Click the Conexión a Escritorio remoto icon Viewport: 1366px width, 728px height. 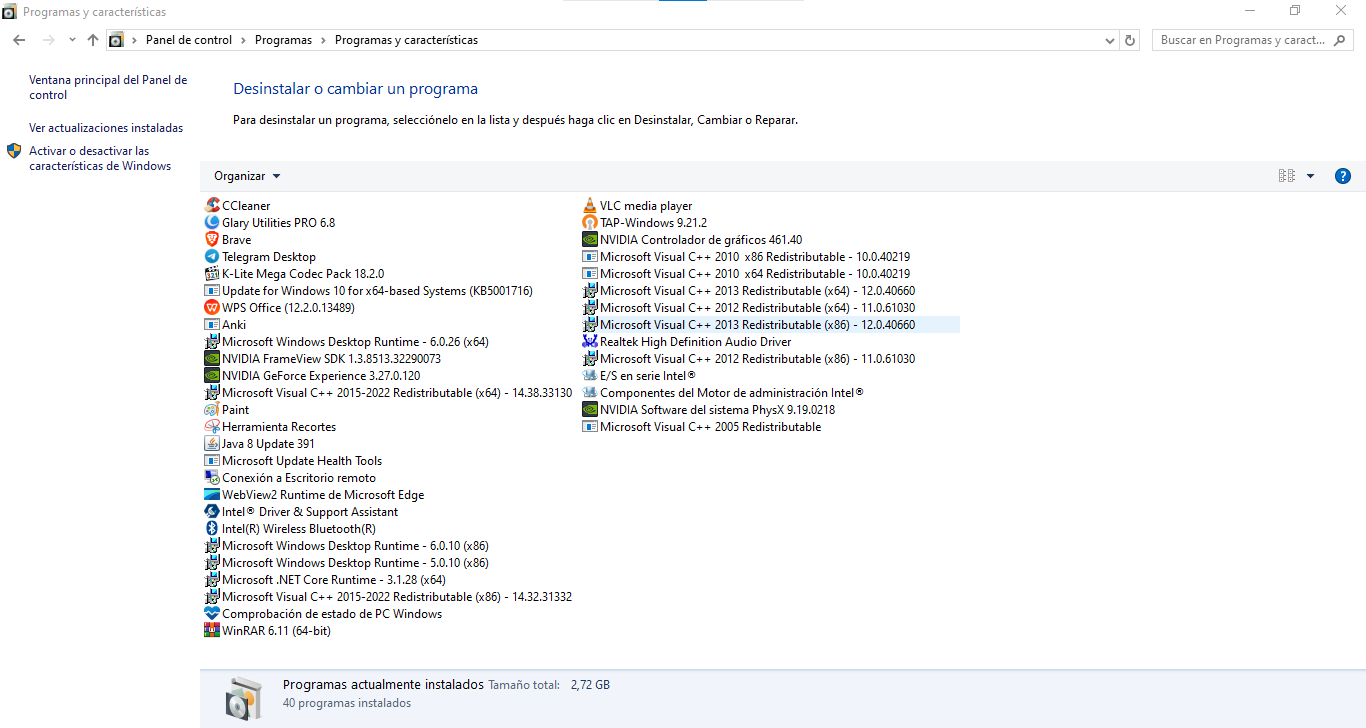[x=212, y=478]
